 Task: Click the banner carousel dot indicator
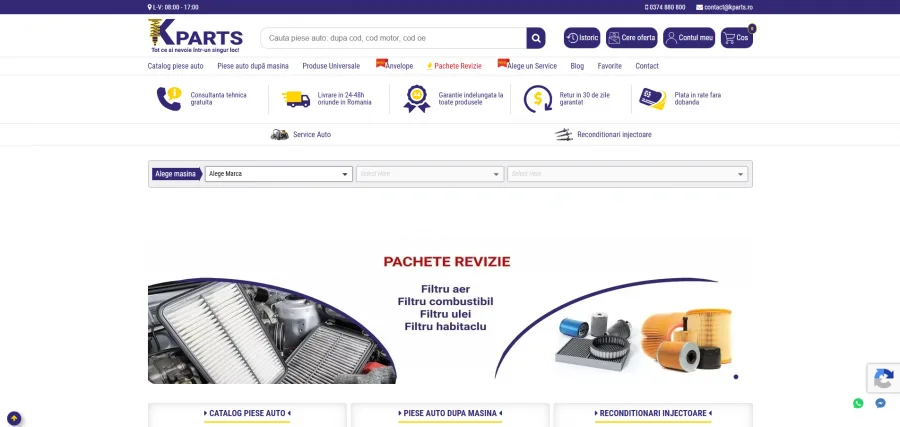pos(736,377)
